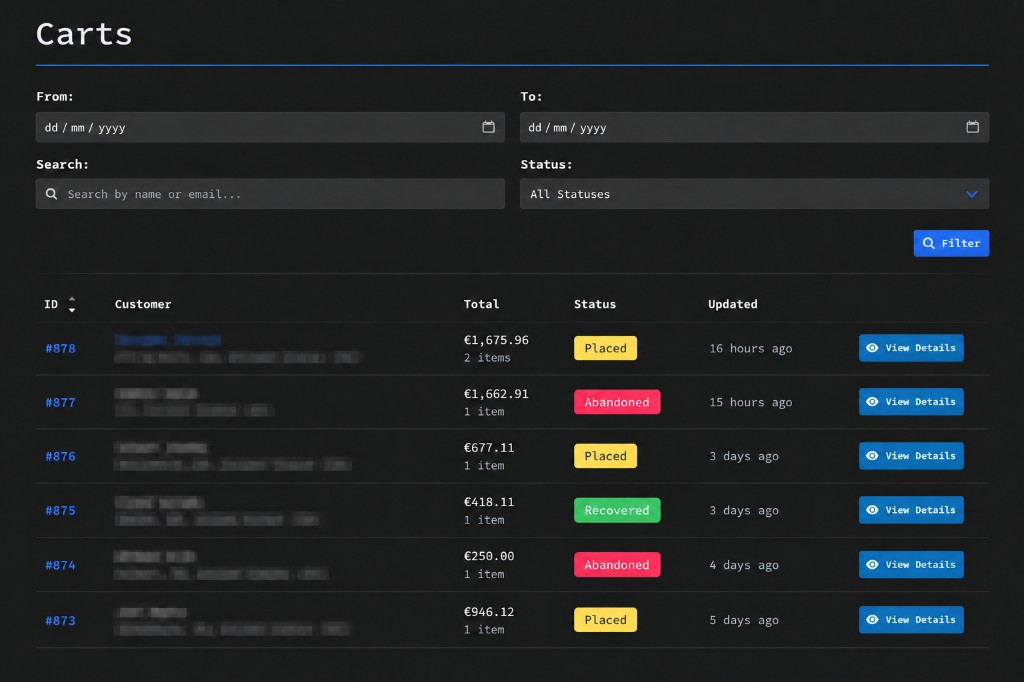Viewport: 1024px width, 682px height.
Task: Click the Updated column header
Action: pyautogui.click(x=733, y=304)
